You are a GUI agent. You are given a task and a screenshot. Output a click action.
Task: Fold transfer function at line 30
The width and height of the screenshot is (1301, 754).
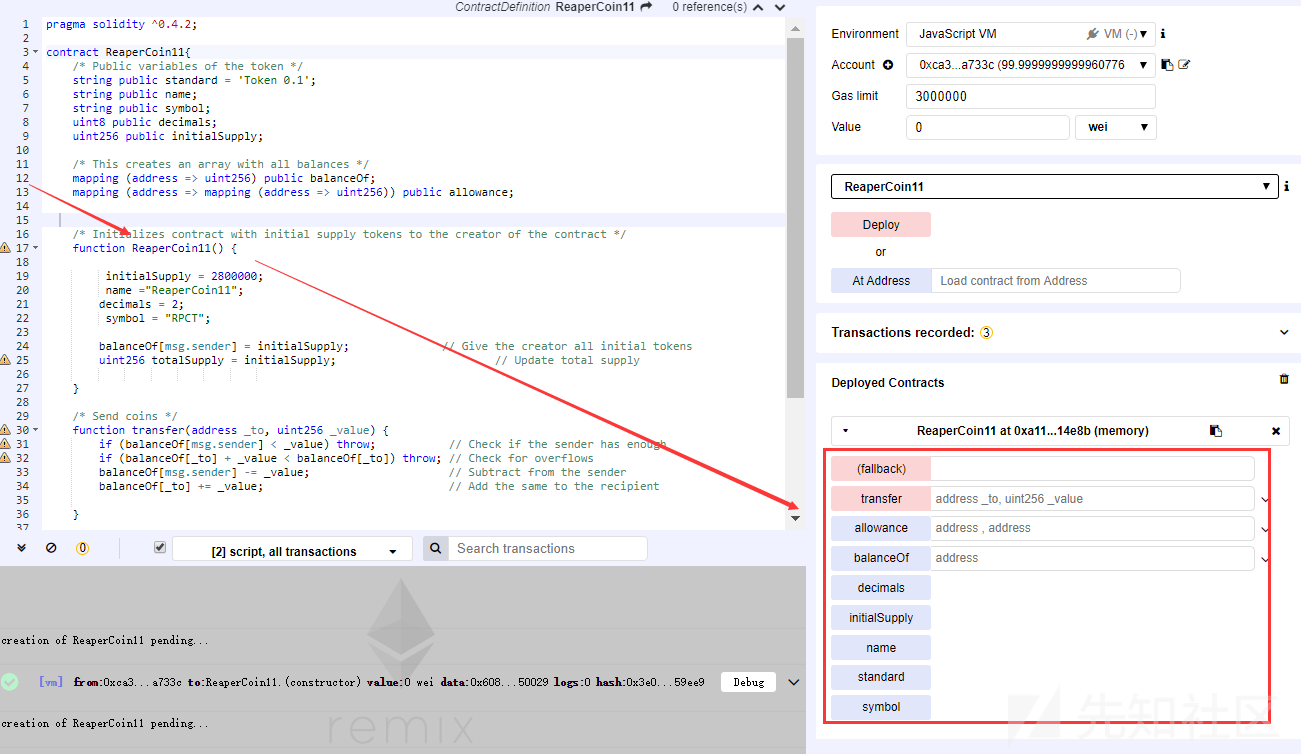(37, 430)
